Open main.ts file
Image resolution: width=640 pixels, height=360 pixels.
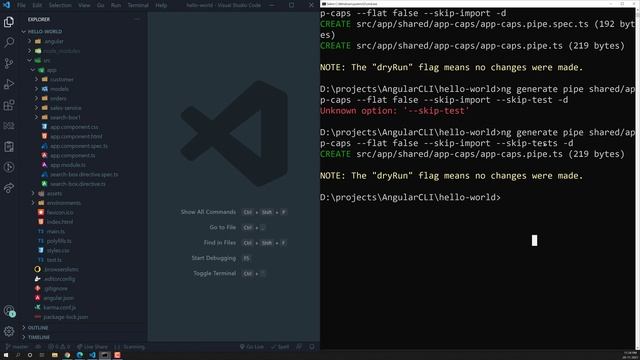(x=56, y=231)
